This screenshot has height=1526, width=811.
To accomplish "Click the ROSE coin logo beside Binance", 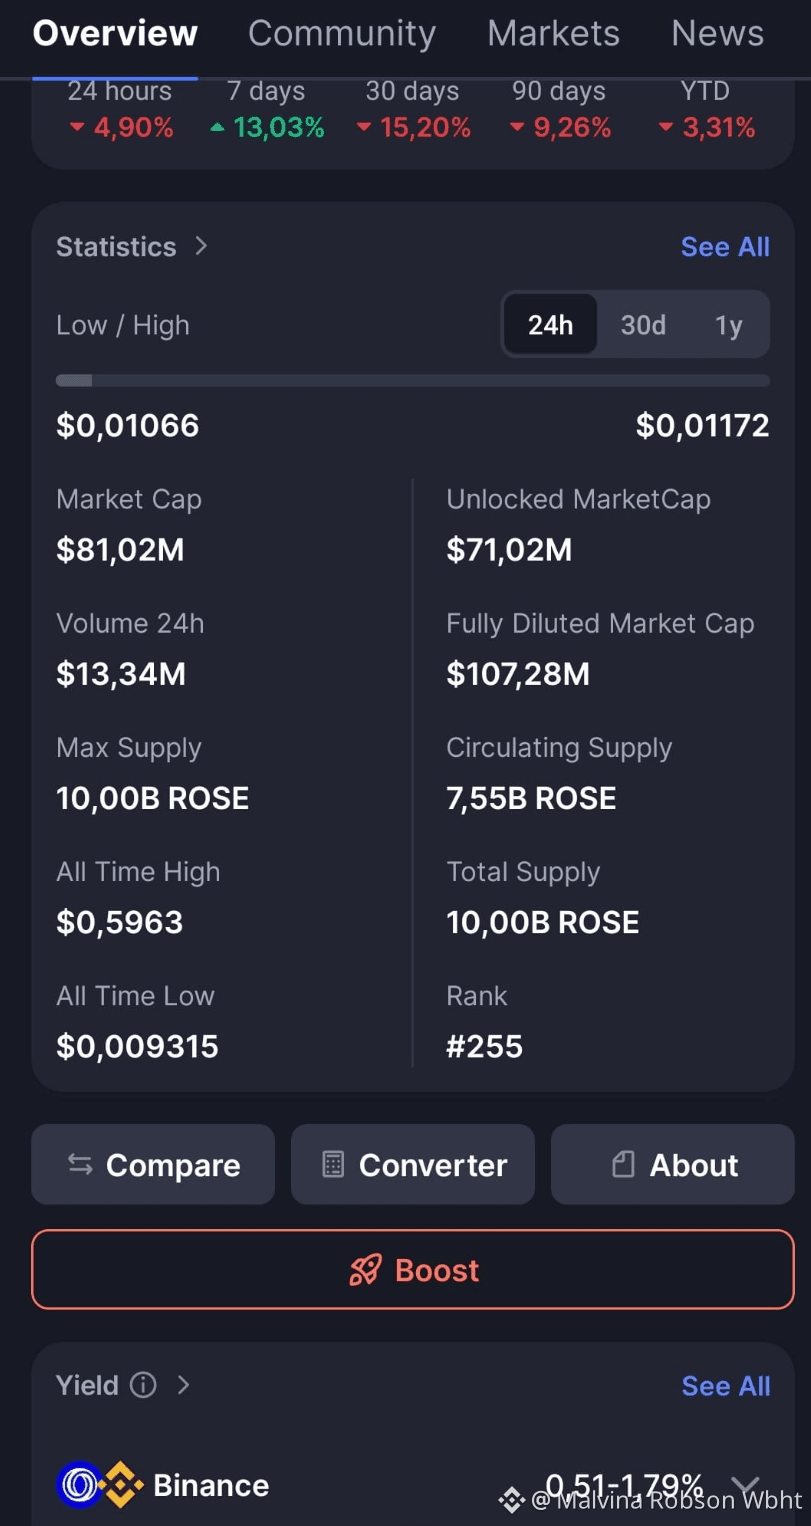I will pos(78,1485).
